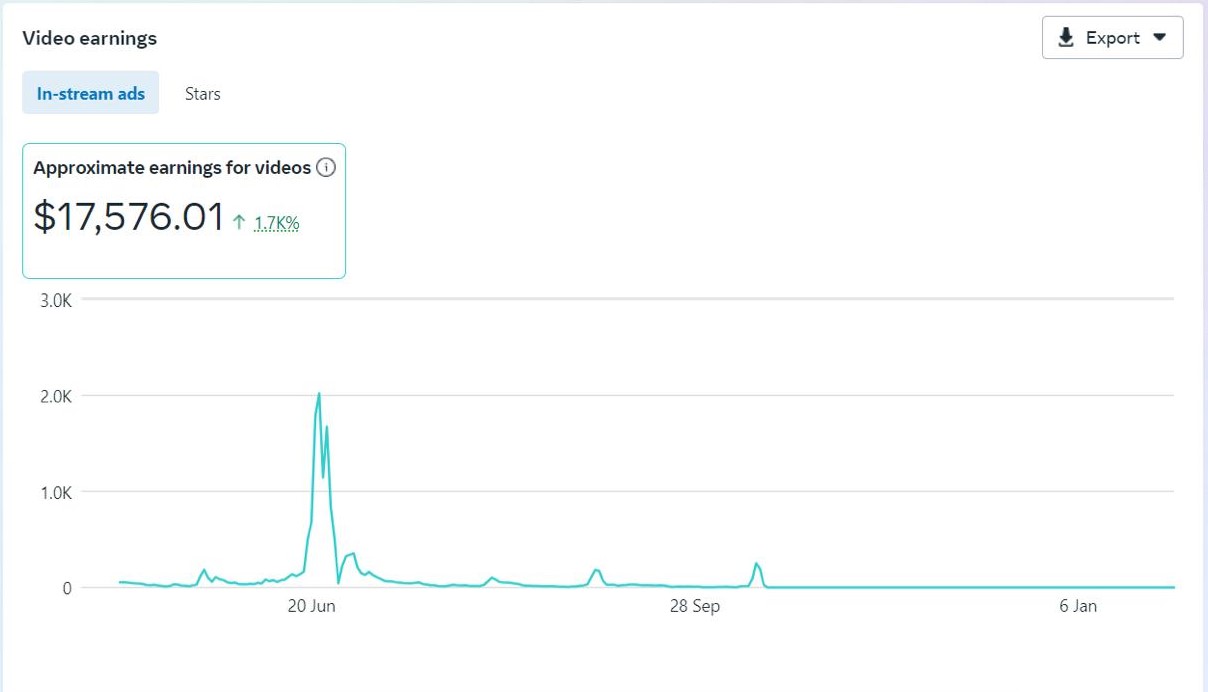The height and width of the screenshot is (692, 1208).
Task: Click the 3.0K y-axis label
Action: tap(55, 299)
